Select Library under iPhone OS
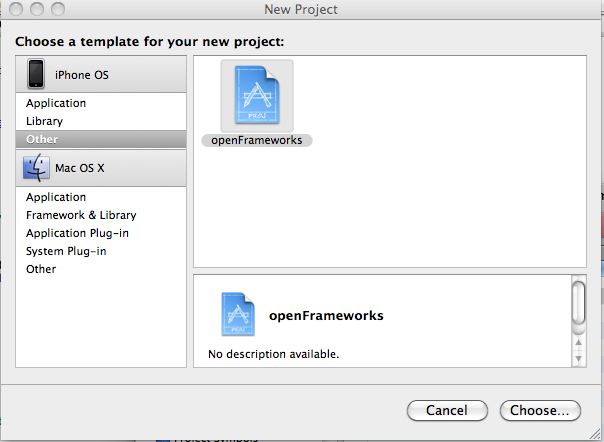Screen dimensions: 604x442 (x=101, y=121)
